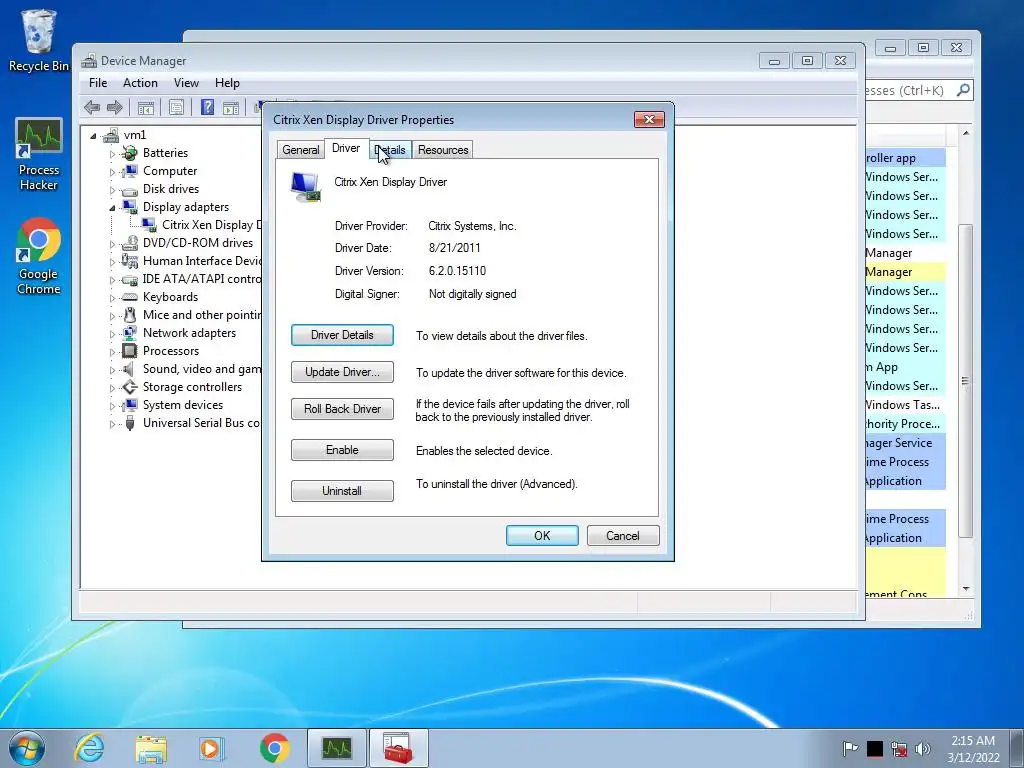Open Internet Explorer from the taskbar
1024x768 pixels.
point(89,748)
